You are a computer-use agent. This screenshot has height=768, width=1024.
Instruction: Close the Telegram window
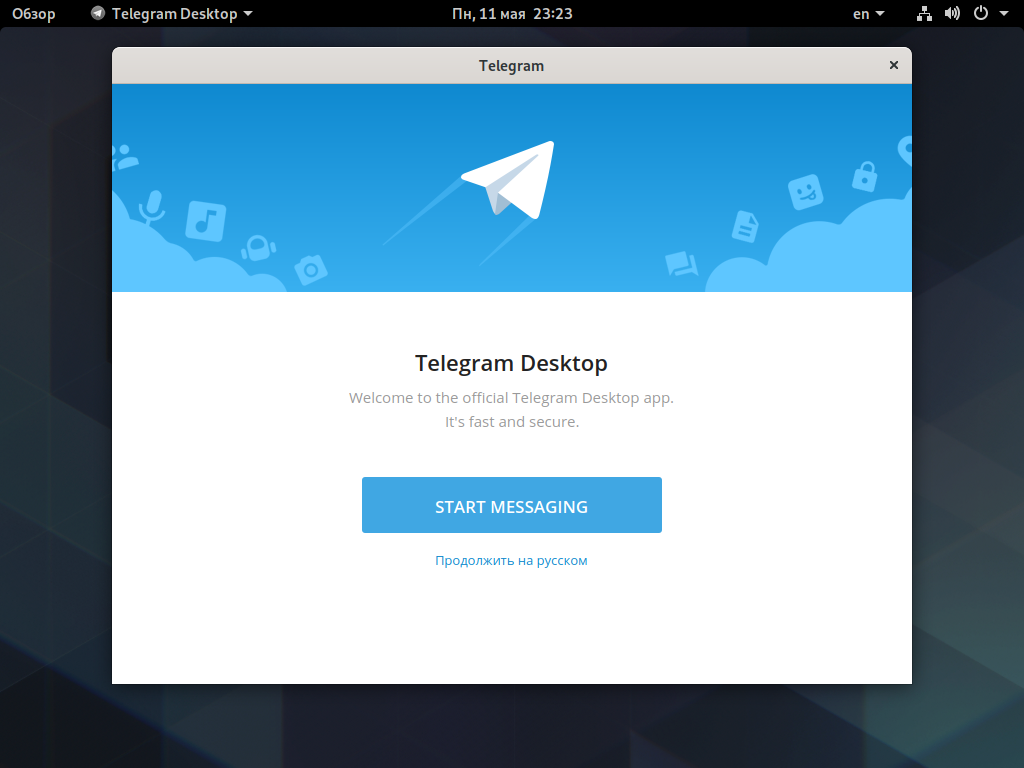(x=893, y=65)
